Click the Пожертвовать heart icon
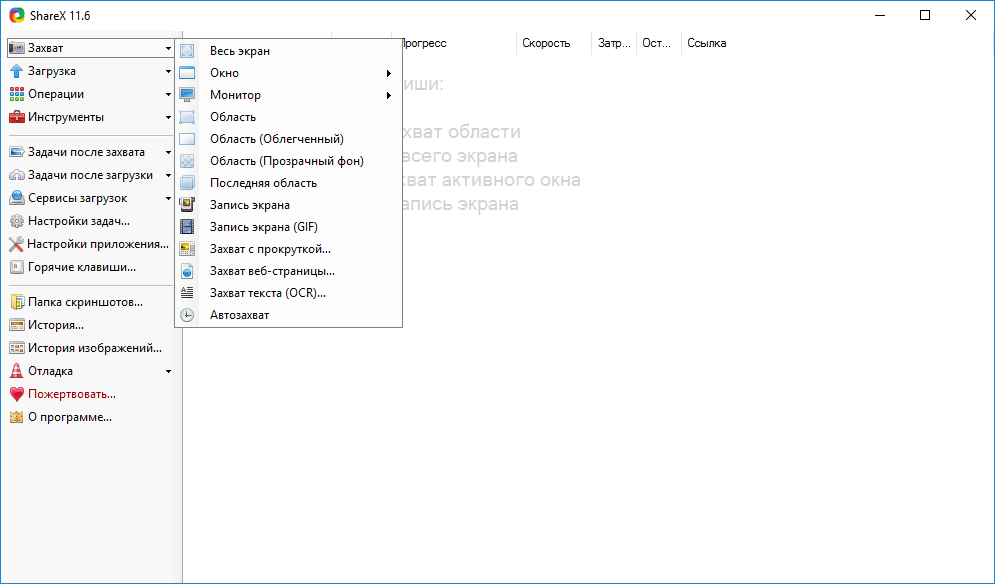Image resolution: width=995 pixels, height=584 pixels. click(17, 394)
